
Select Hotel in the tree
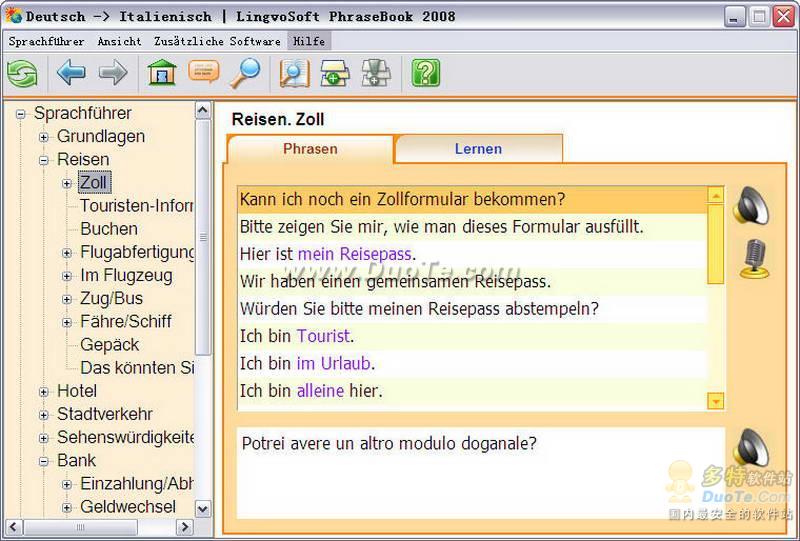click(x=77, y=391)
